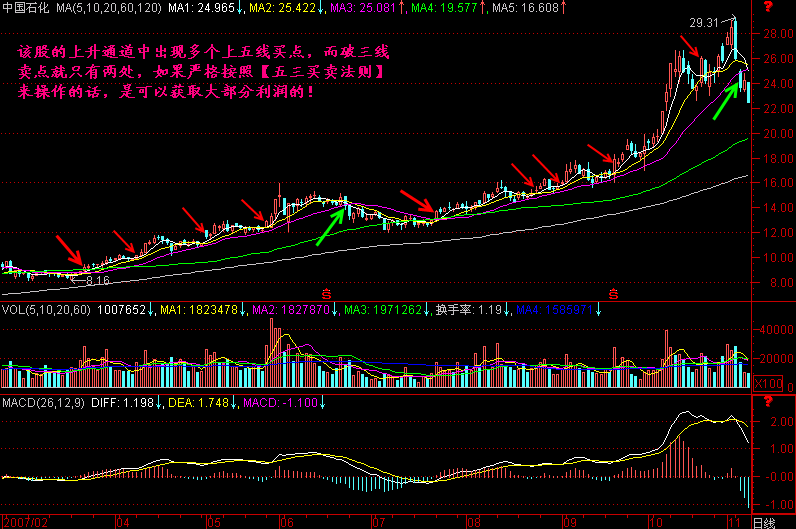Open MACD(26,12,9) indicator parameters
Image resolution: width=796 pixels, height=529 pixels.
[40, 402]
